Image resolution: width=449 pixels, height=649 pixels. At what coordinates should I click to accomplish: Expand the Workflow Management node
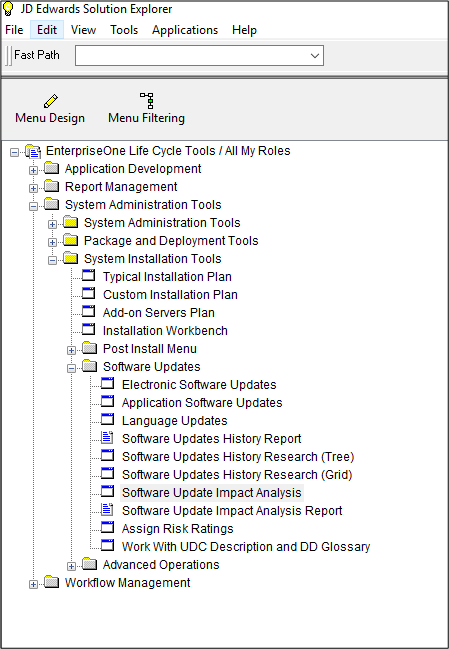pyautogui.click(x=34, y=584)
